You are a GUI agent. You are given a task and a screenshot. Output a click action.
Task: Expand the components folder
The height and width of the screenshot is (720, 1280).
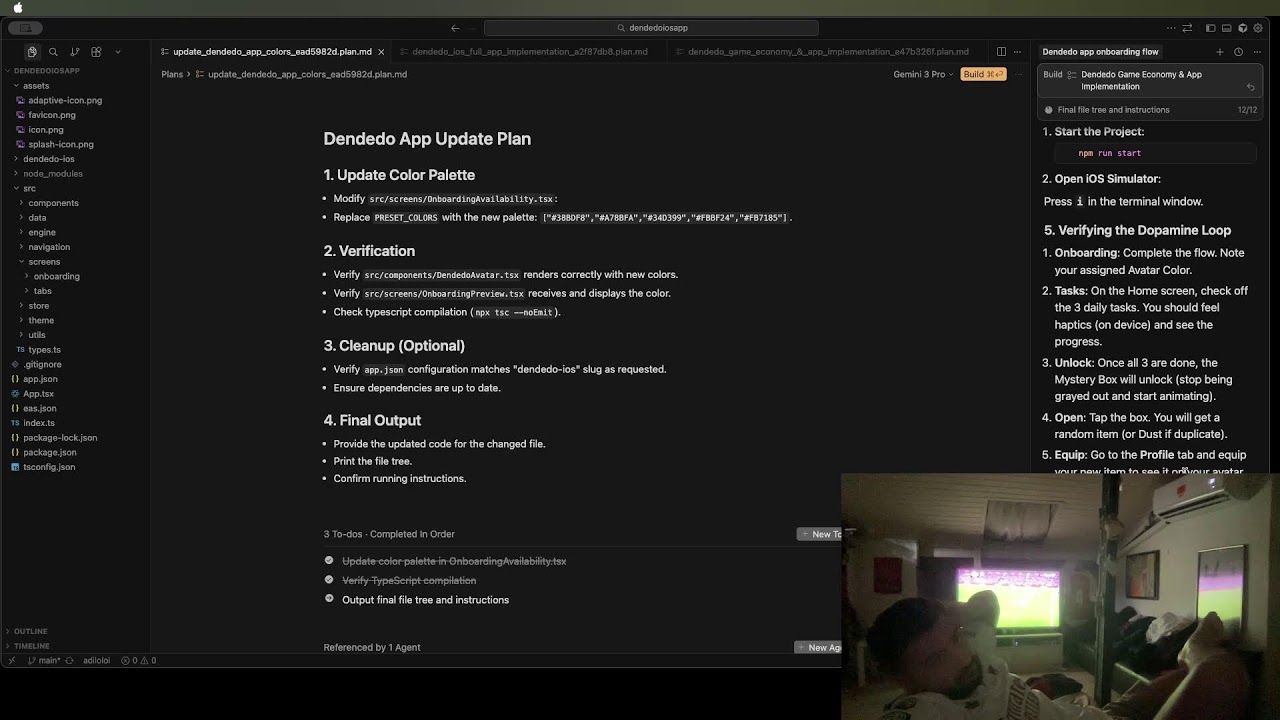coord(53,203)
